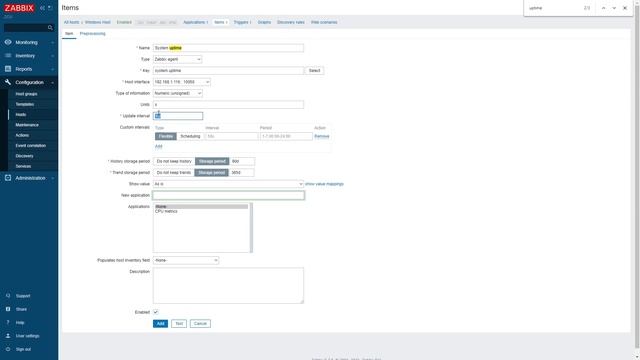Toggle sidebar auto-hide icon next to logo
This screenshot has width=640, height=360.
[x=50, y=8]
